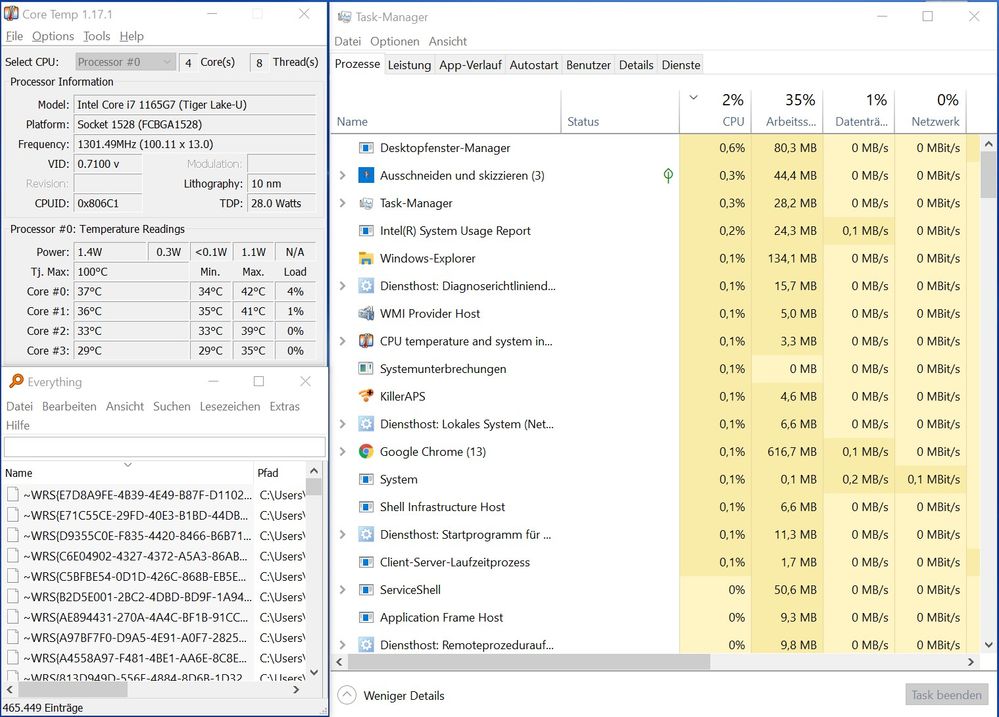Sort Everything results by Pfad column
This screenshot has height=717, width=999.
click(x=280, y=472)
